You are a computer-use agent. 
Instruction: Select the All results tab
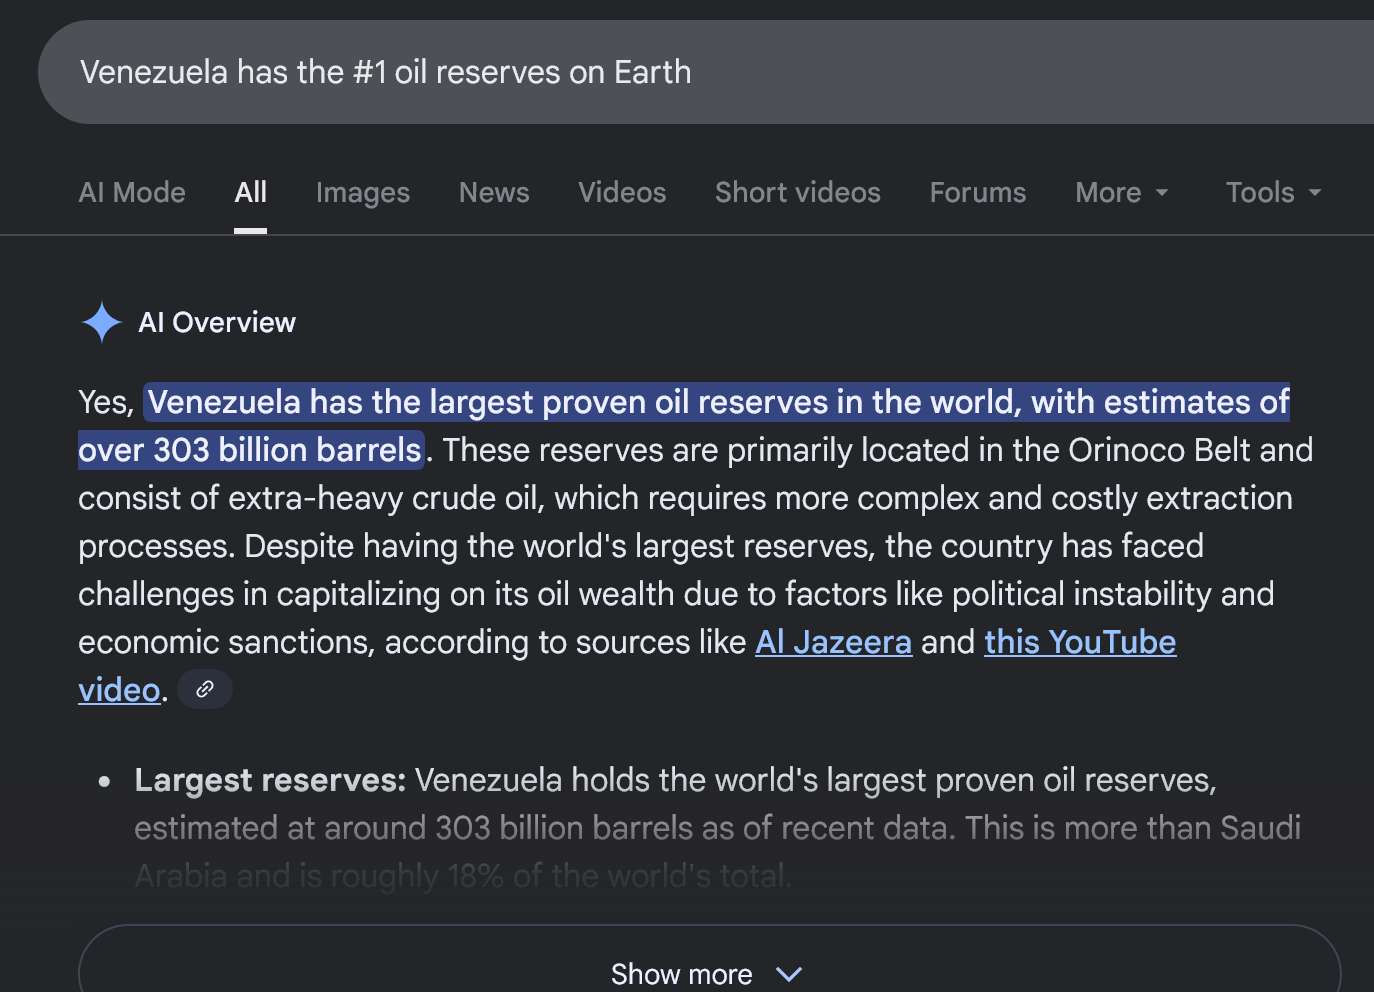coord(250,192)
